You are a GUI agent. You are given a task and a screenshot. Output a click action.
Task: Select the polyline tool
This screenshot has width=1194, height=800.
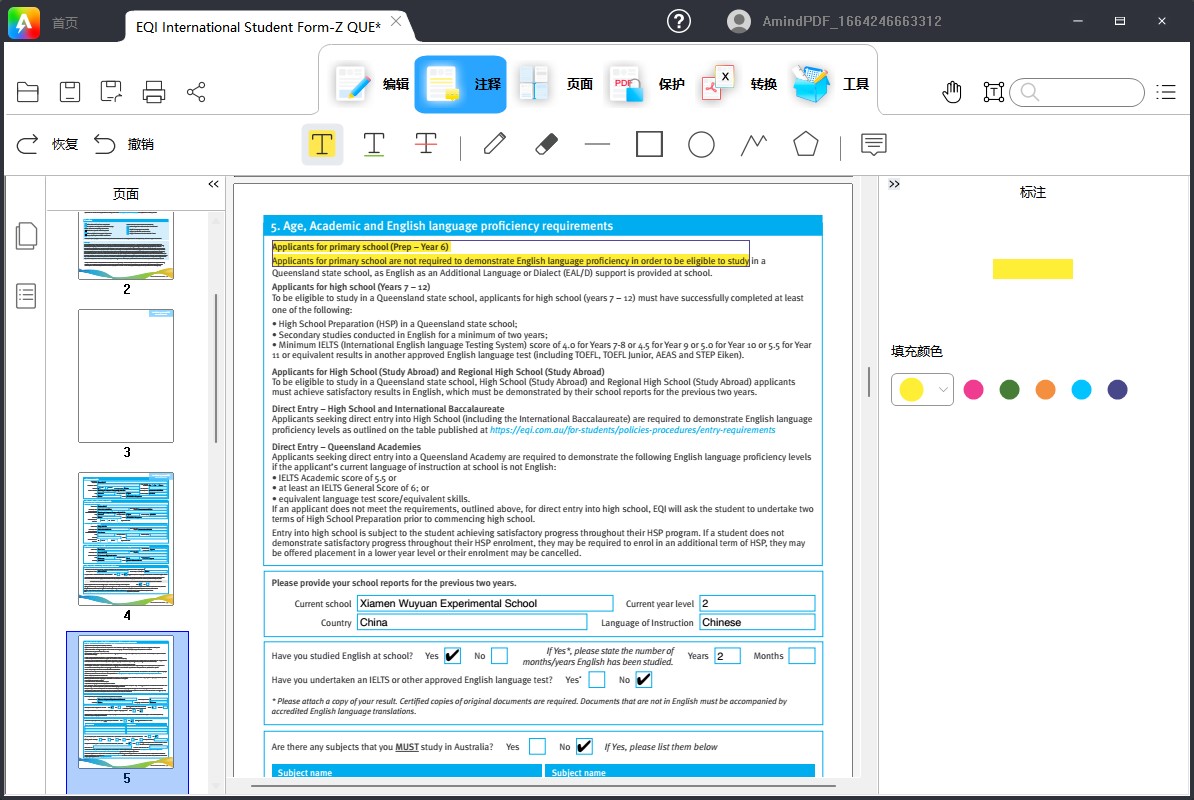point(754,144)
